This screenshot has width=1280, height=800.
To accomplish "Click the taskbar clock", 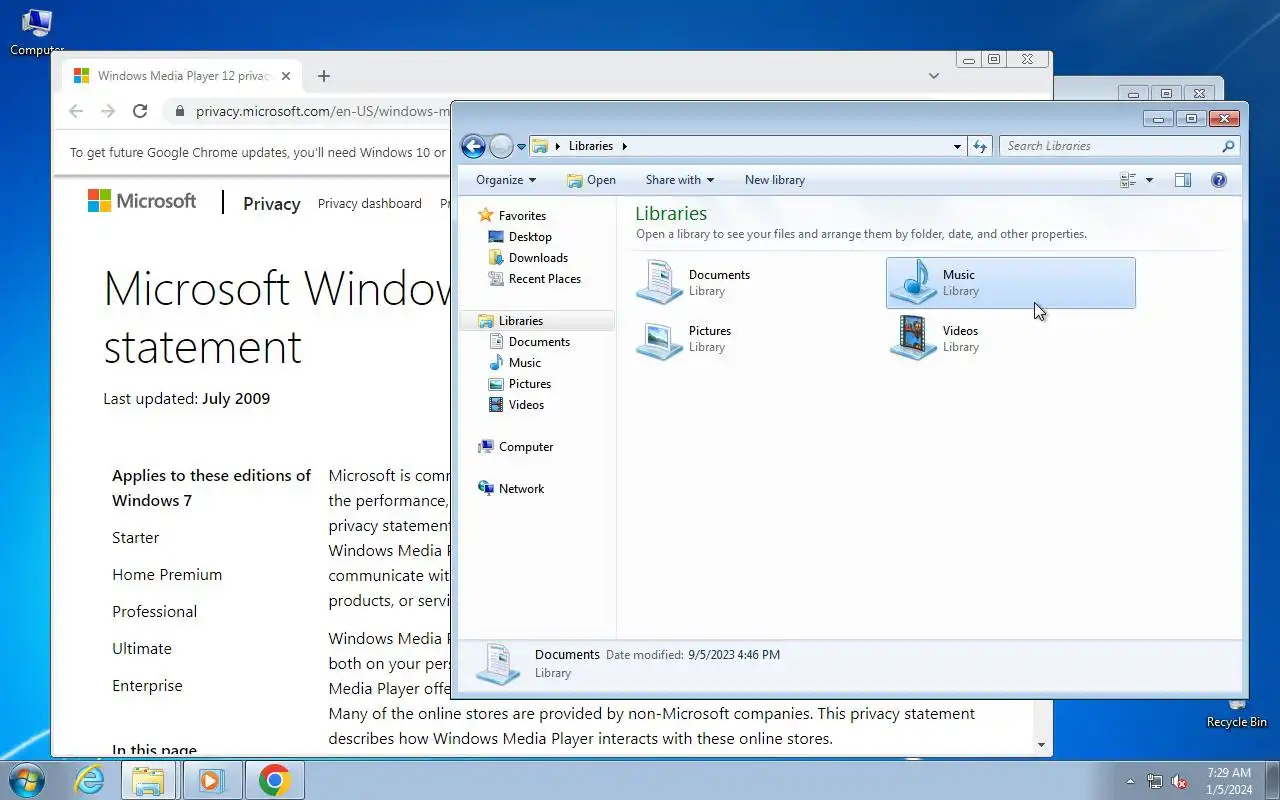I will pyautogui.click(x=1228, y=781).
